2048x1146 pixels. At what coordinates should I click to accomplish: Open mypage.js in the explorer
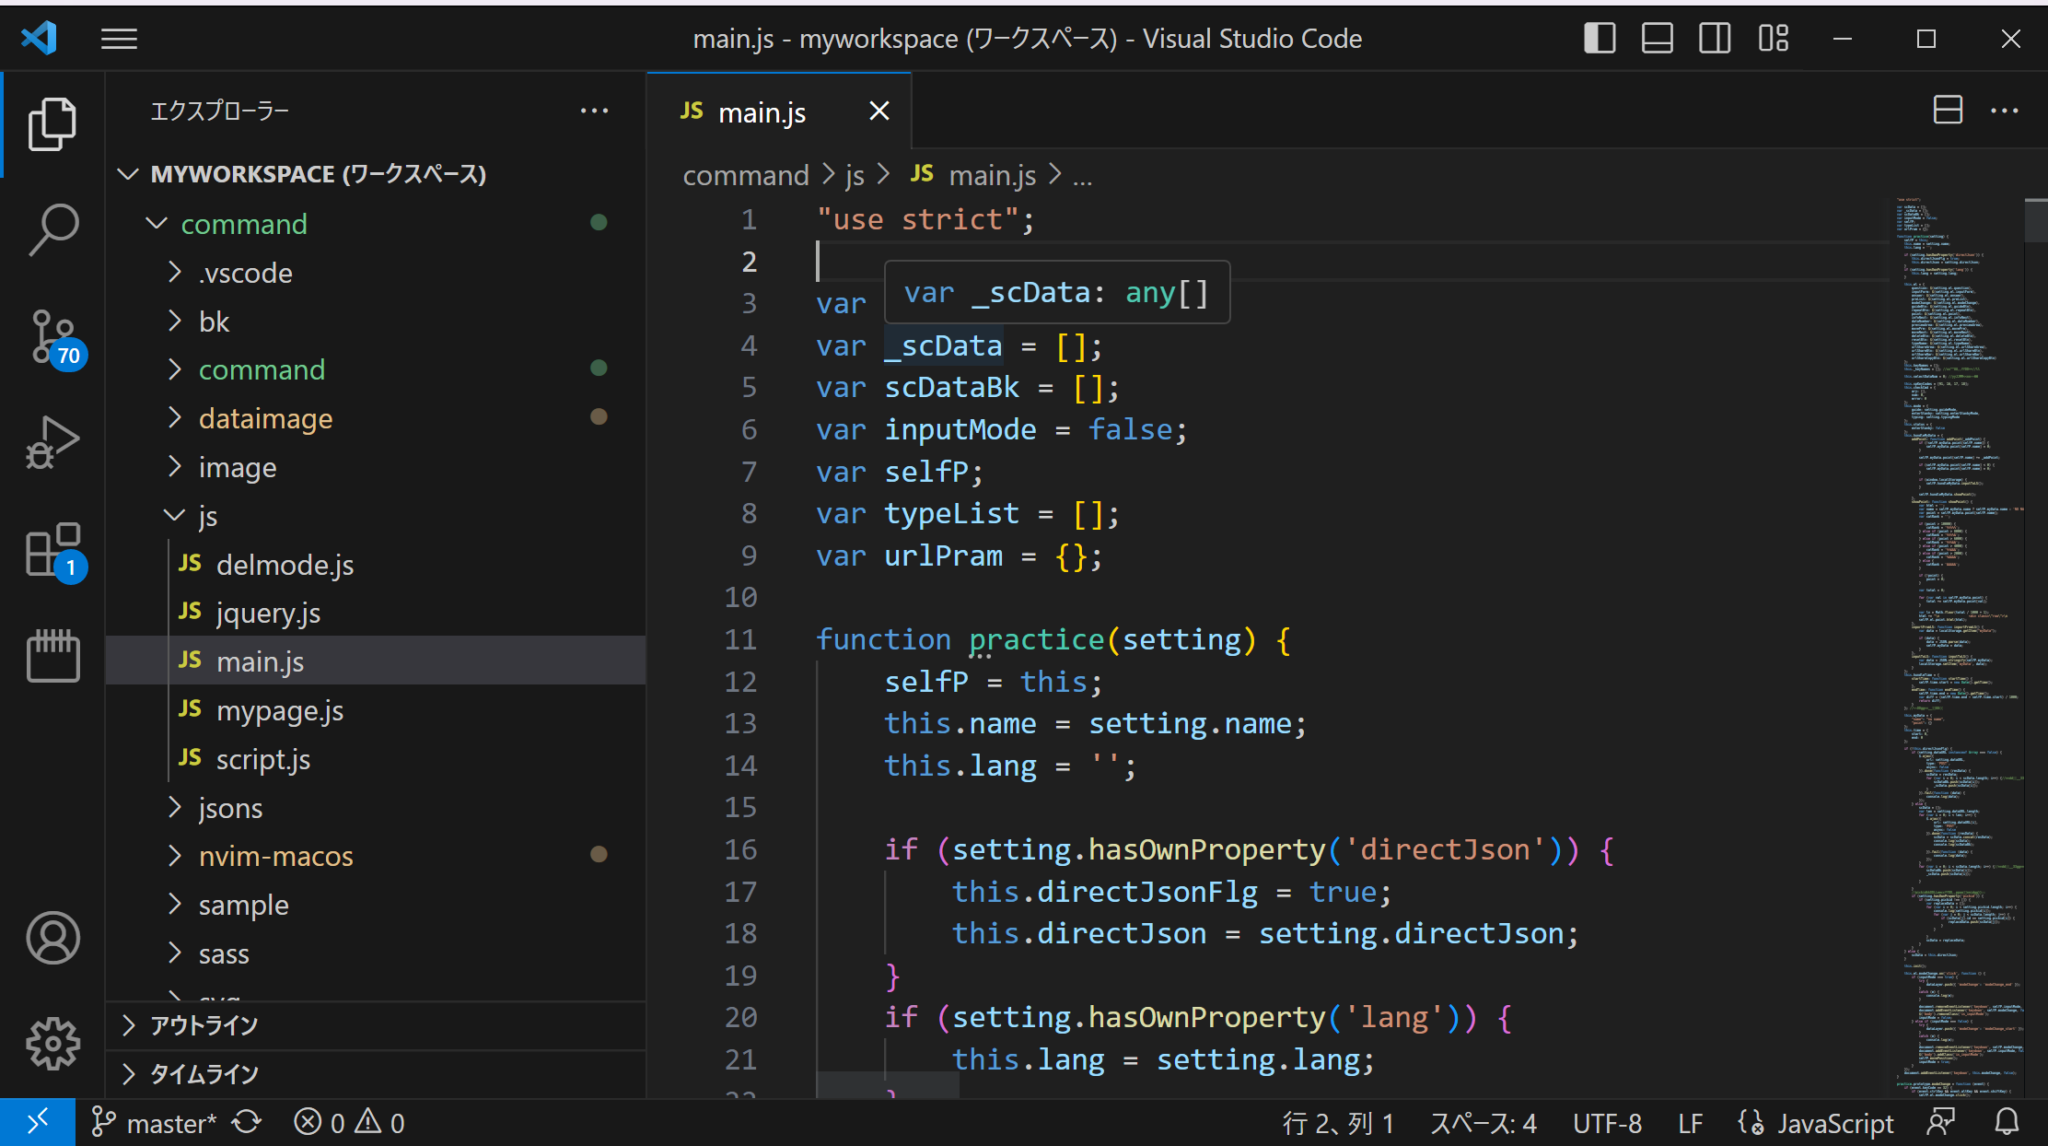279,711
